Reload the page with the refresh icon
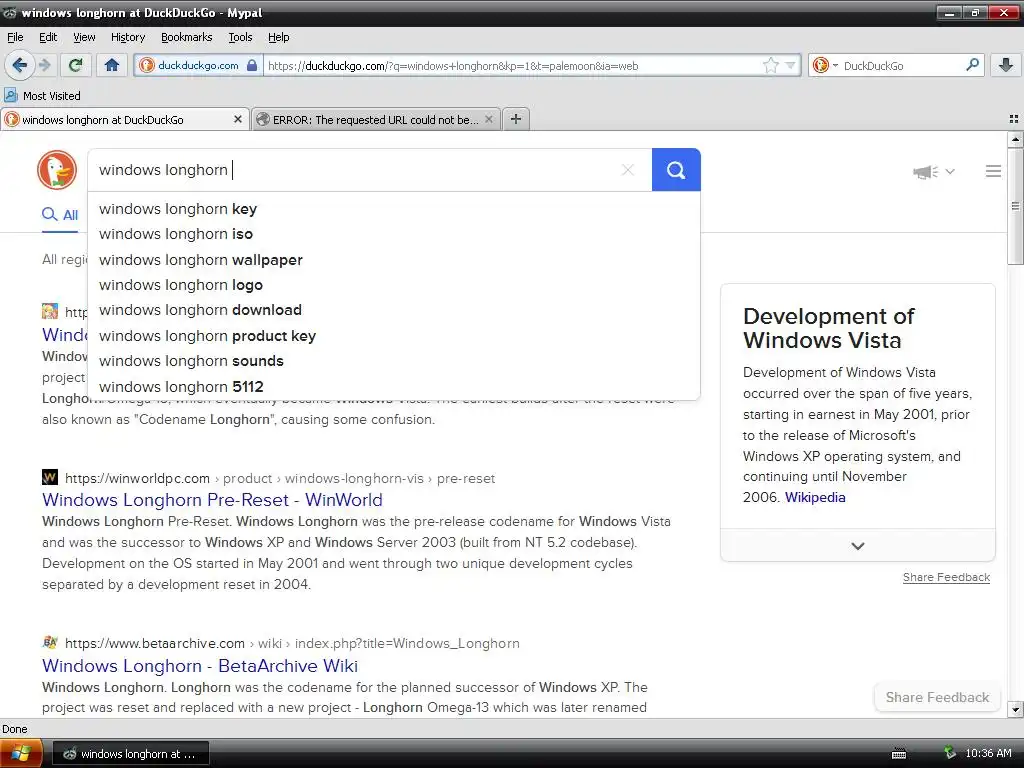 point(76,65)
